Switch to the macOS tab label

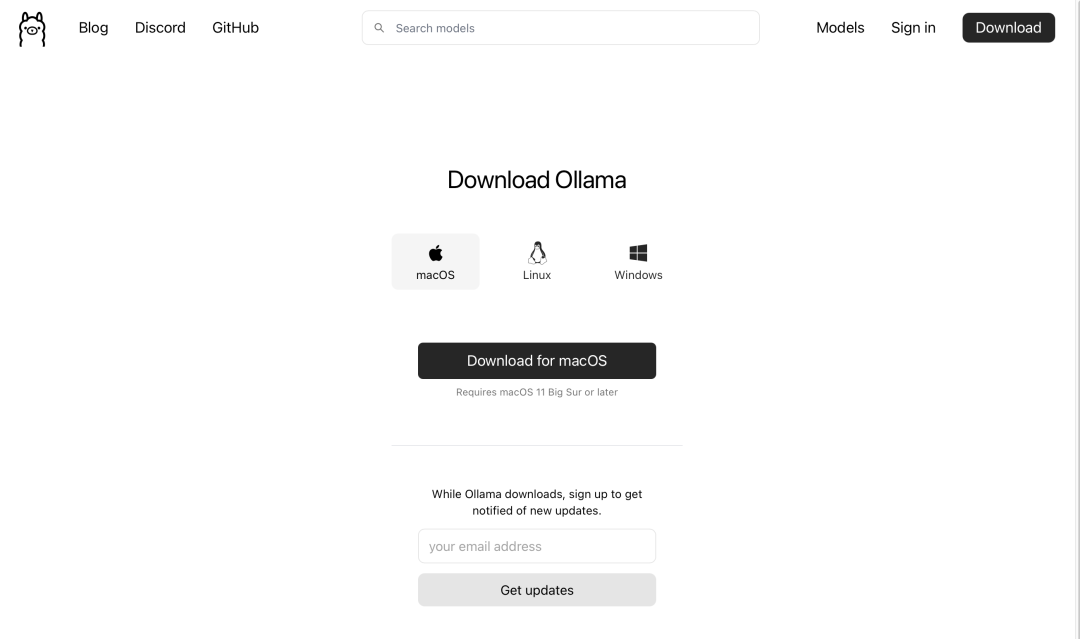point(435,275)
